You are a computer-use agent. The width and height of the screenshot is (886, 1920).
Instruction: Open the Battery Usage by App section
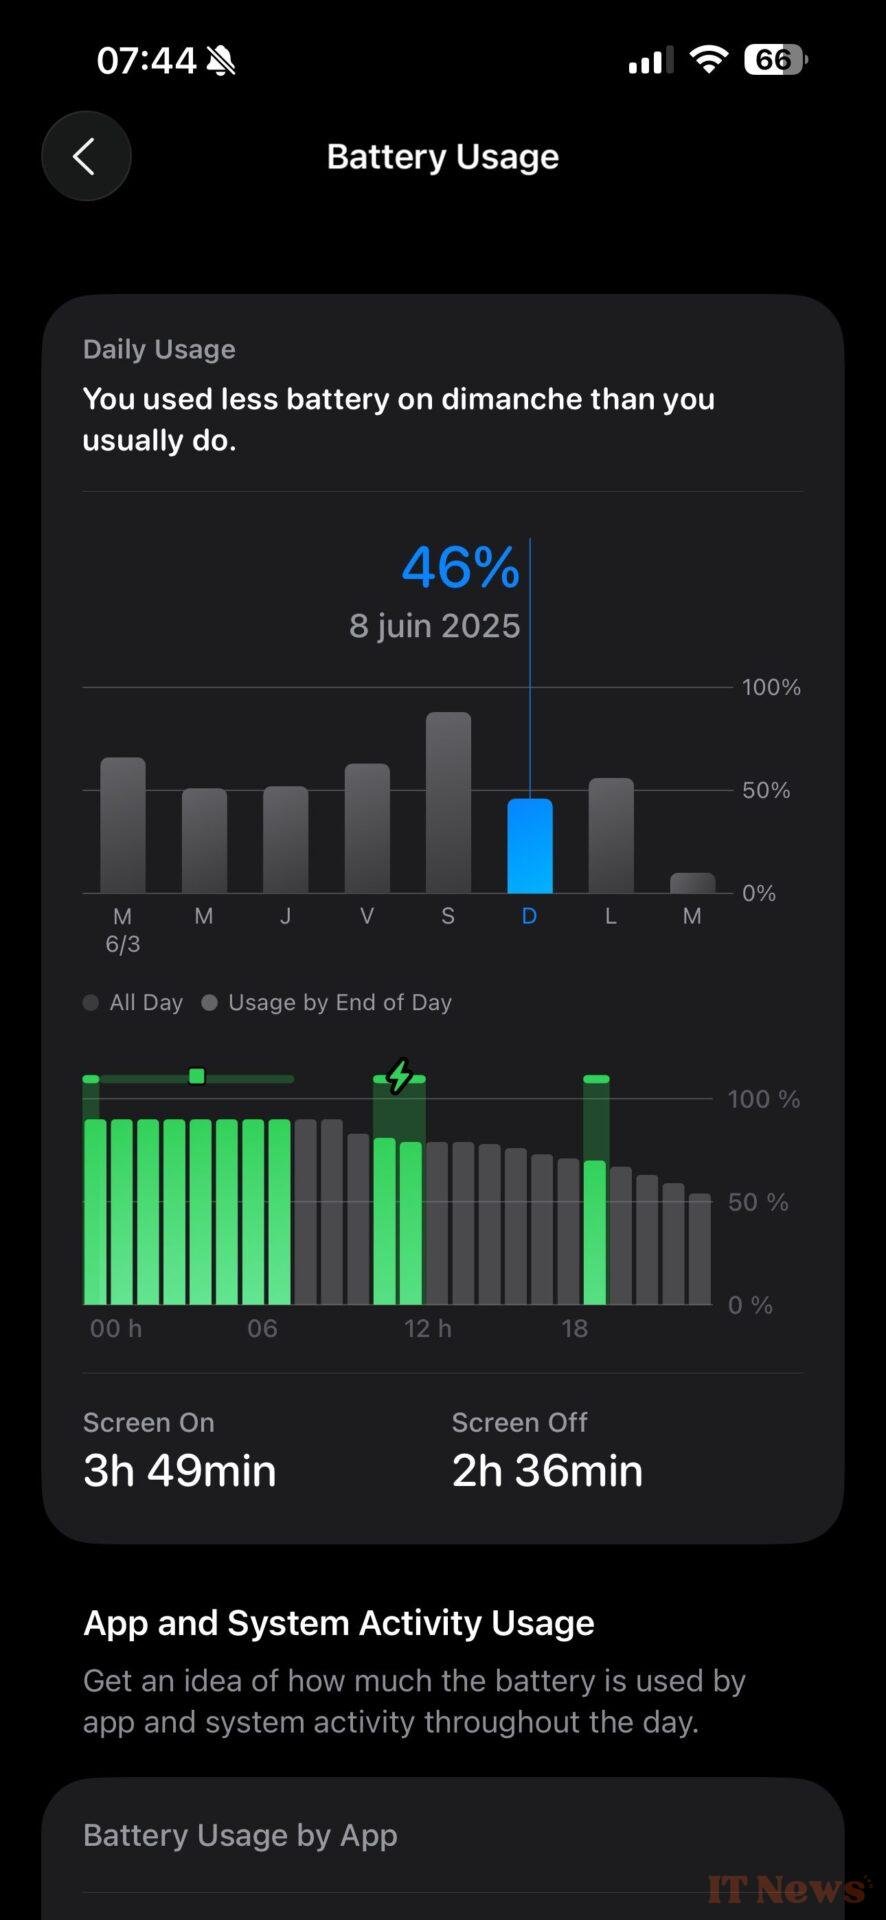pos(240,1835)
